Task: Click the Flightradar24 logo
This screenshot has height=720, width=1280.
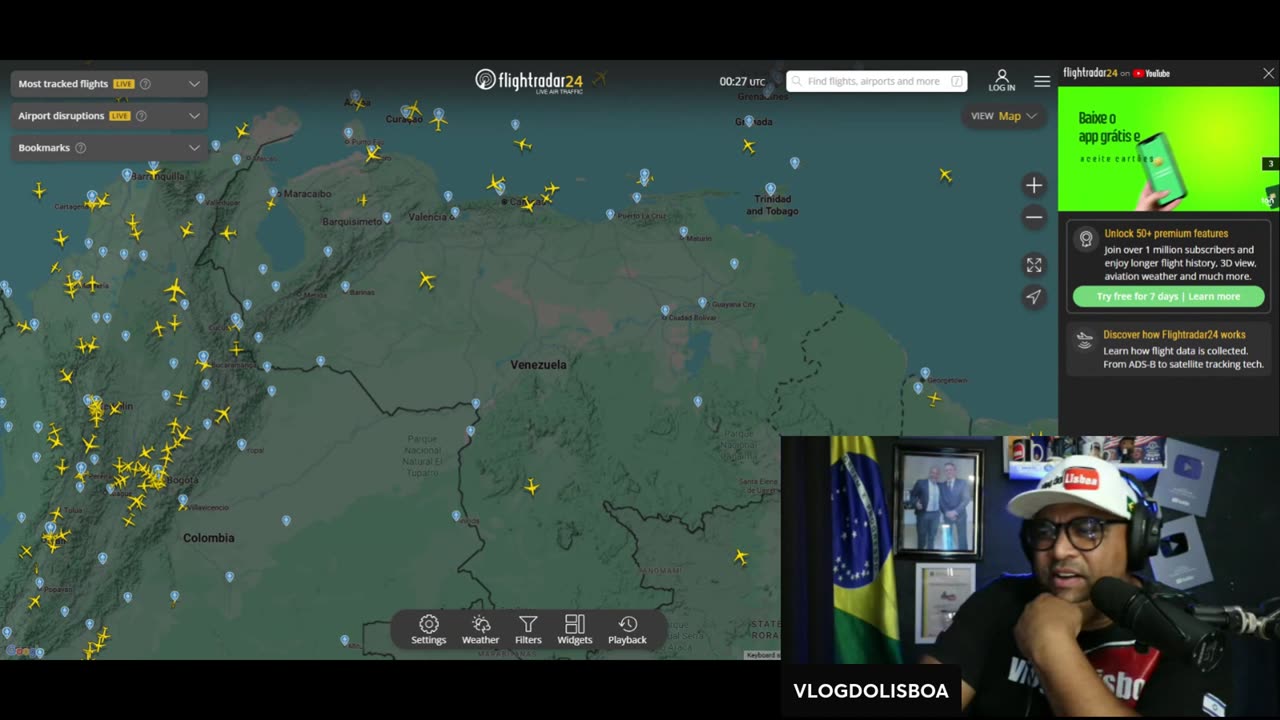Action: [529, 81]
